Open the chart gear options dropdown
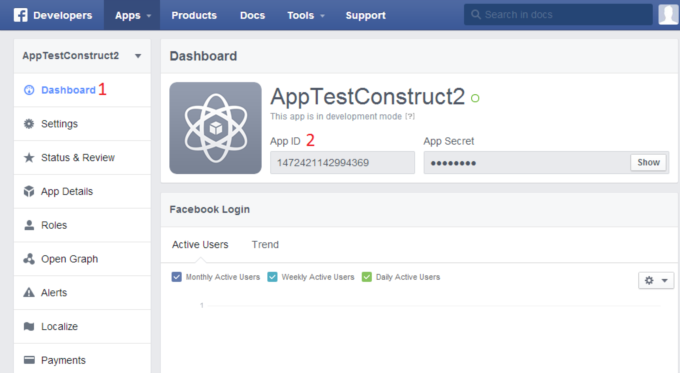 click(x=656, y=280)
